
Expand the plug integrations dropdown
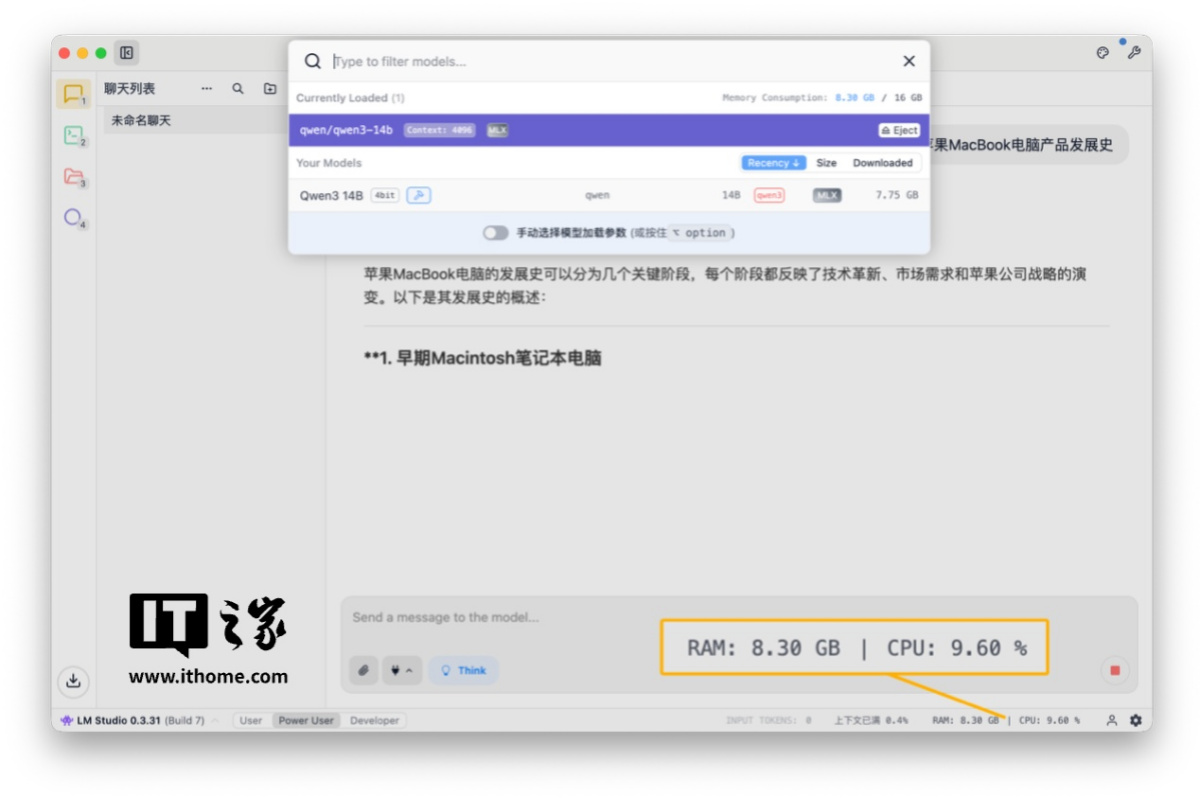tap(401, 670)
